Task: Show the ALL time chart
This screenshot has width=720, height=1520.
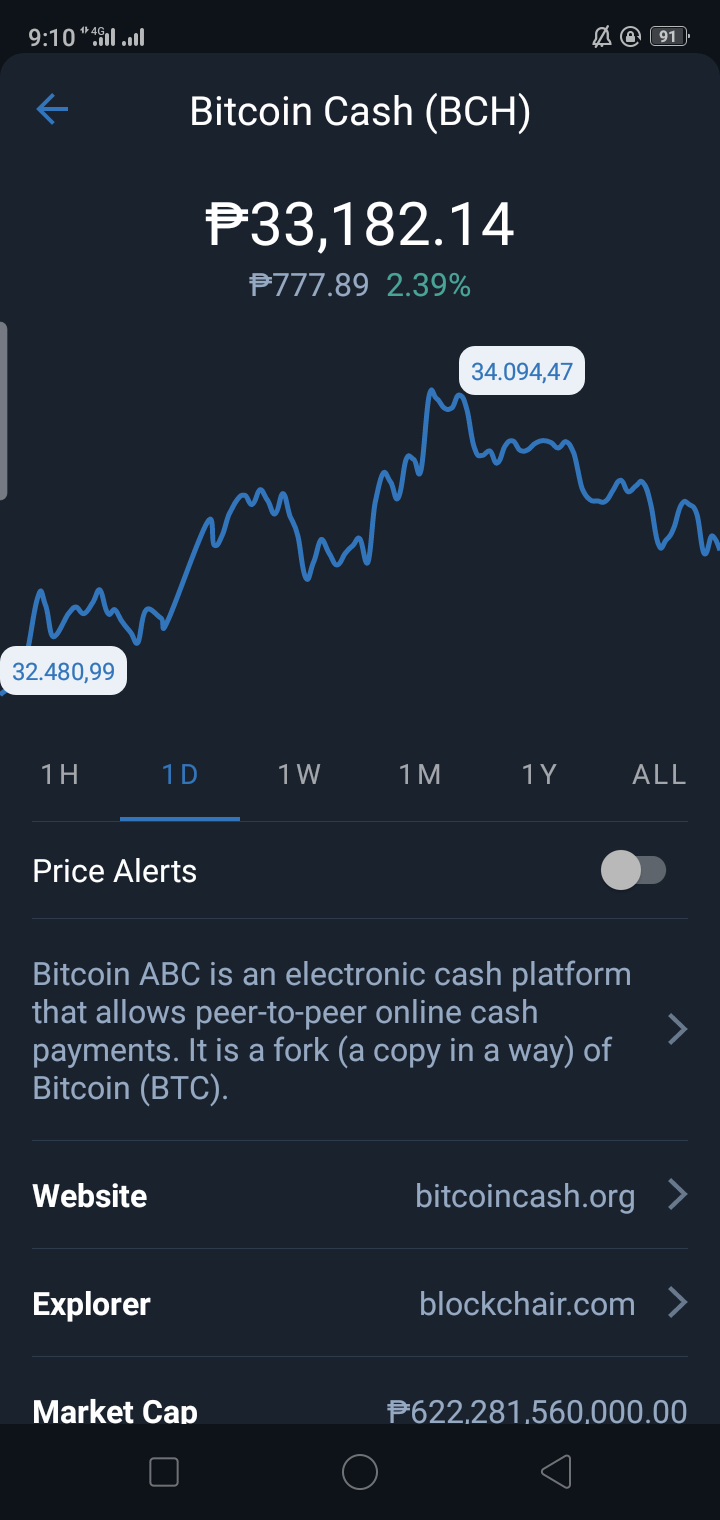Action: pos(659,775)
